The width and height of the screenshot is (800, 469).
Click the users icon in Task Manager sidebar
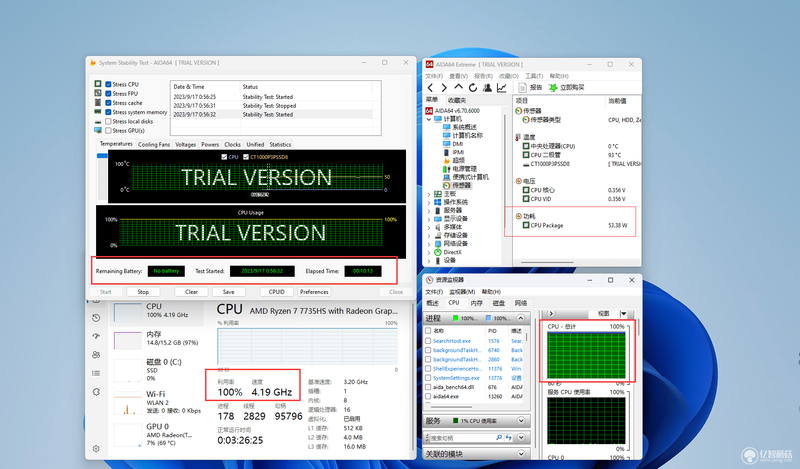[96, 355]
